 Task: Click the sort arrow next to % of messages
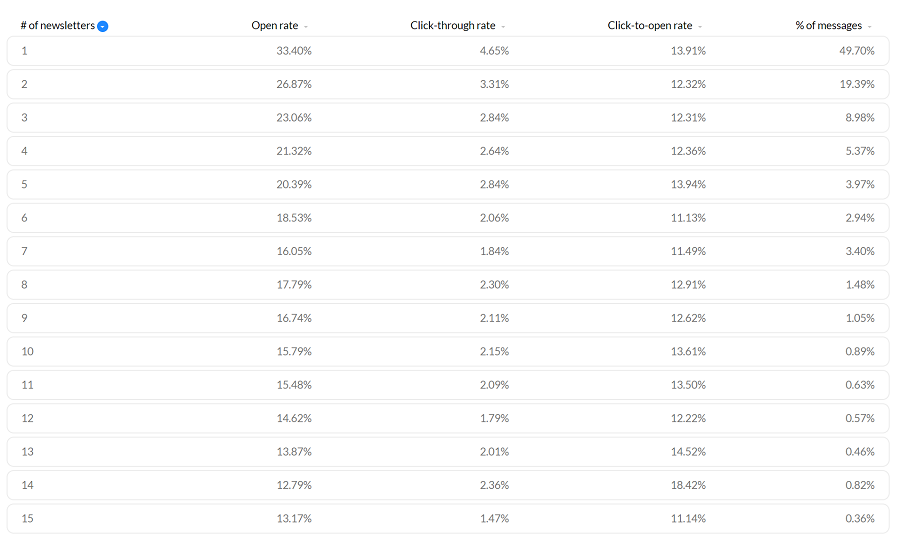(870, 26)
